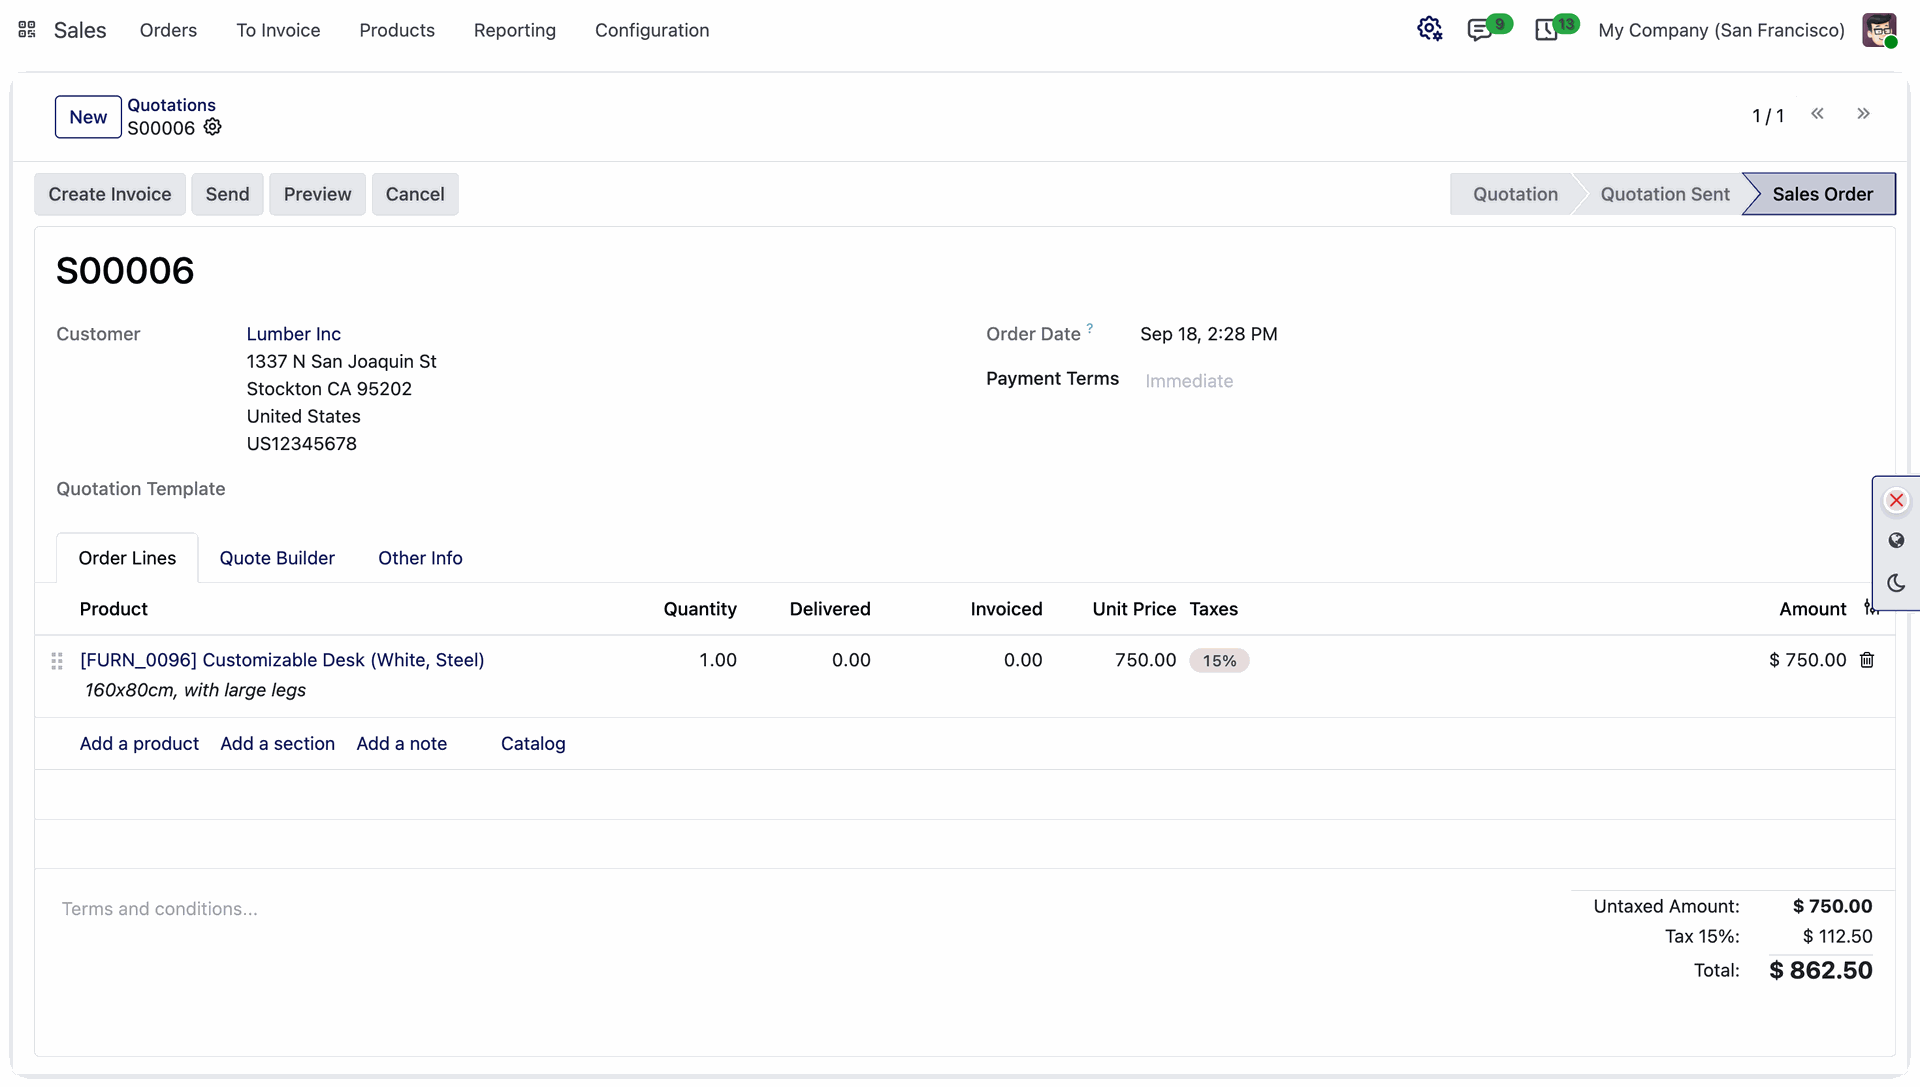Toggle dark mode moon icon
Image resolution: width=1920 pixels, height=1087 pixels.
point(1896,583)
